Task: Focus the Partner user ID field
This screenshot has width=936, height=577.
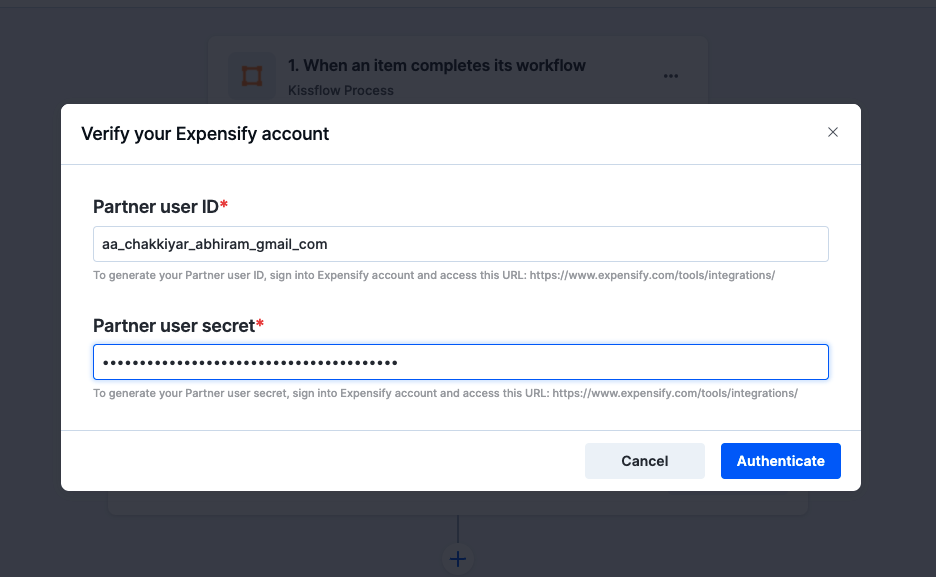Action: point(460,244)
